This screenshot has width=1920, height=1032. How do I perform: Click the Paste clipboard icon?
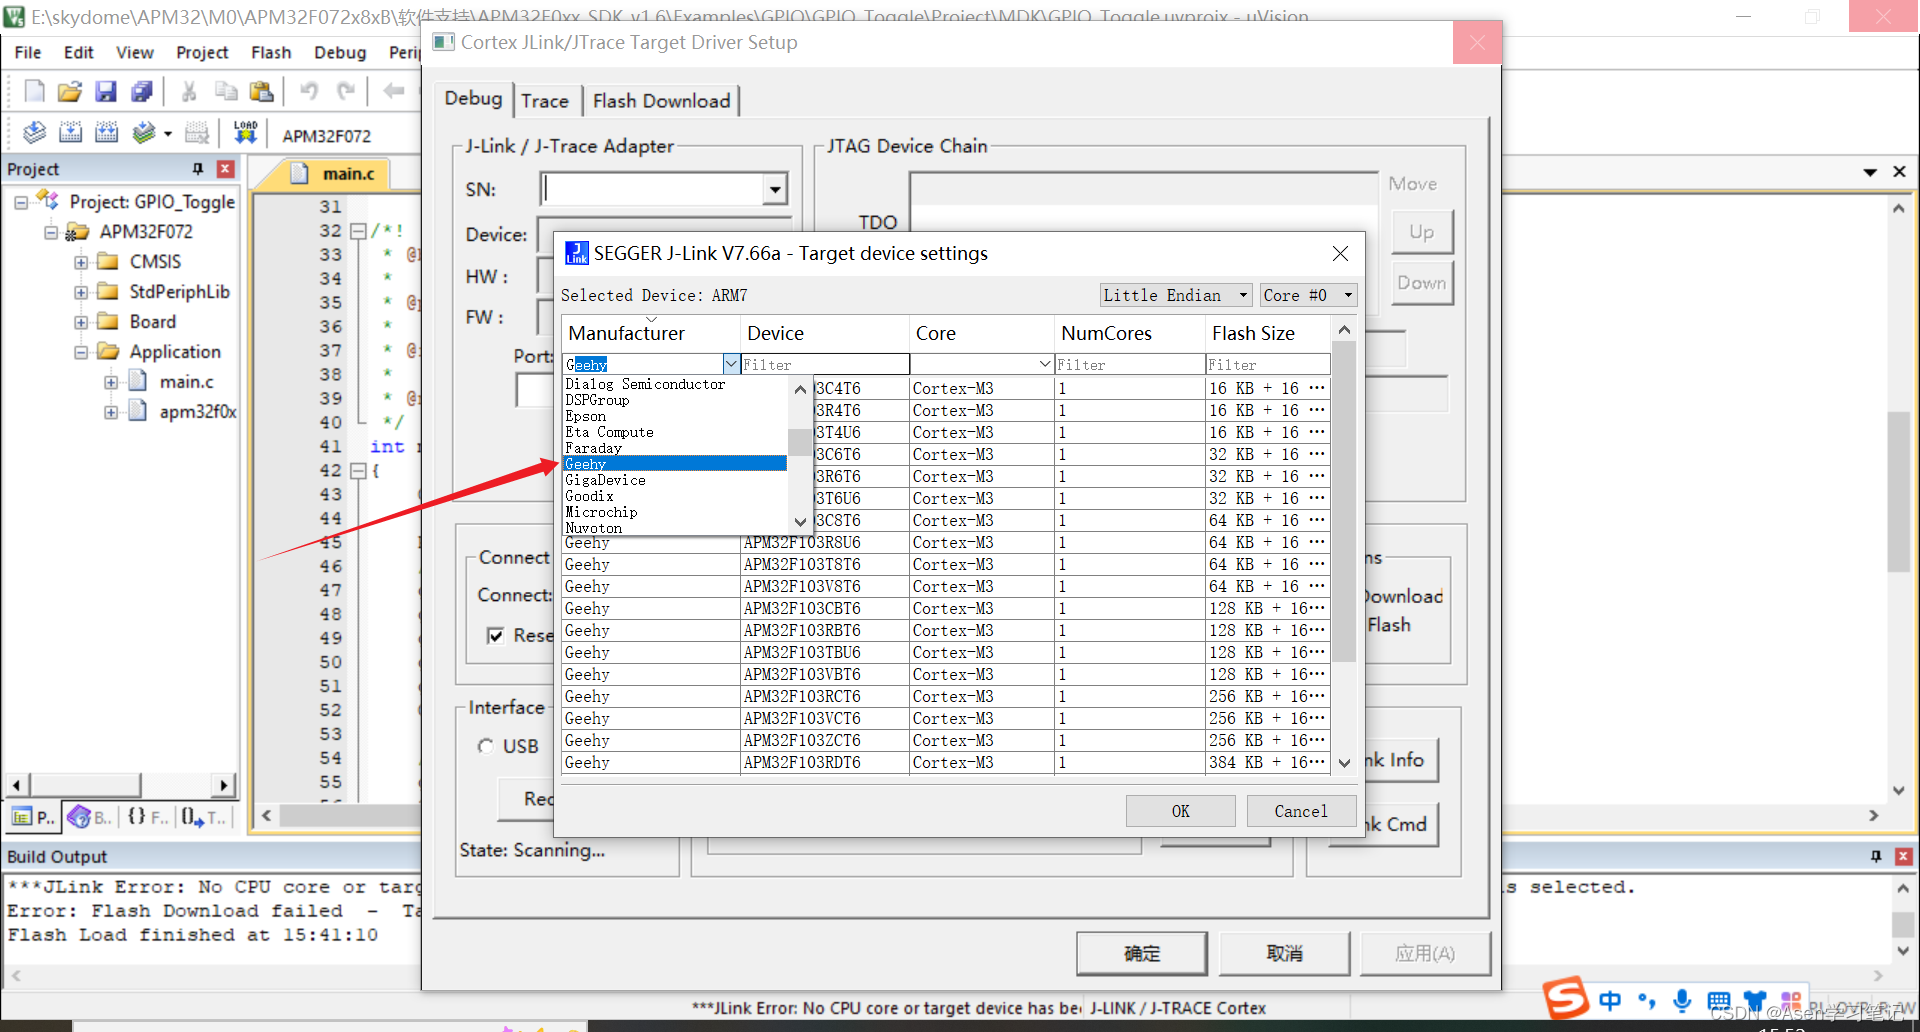(x=262, y=92)
